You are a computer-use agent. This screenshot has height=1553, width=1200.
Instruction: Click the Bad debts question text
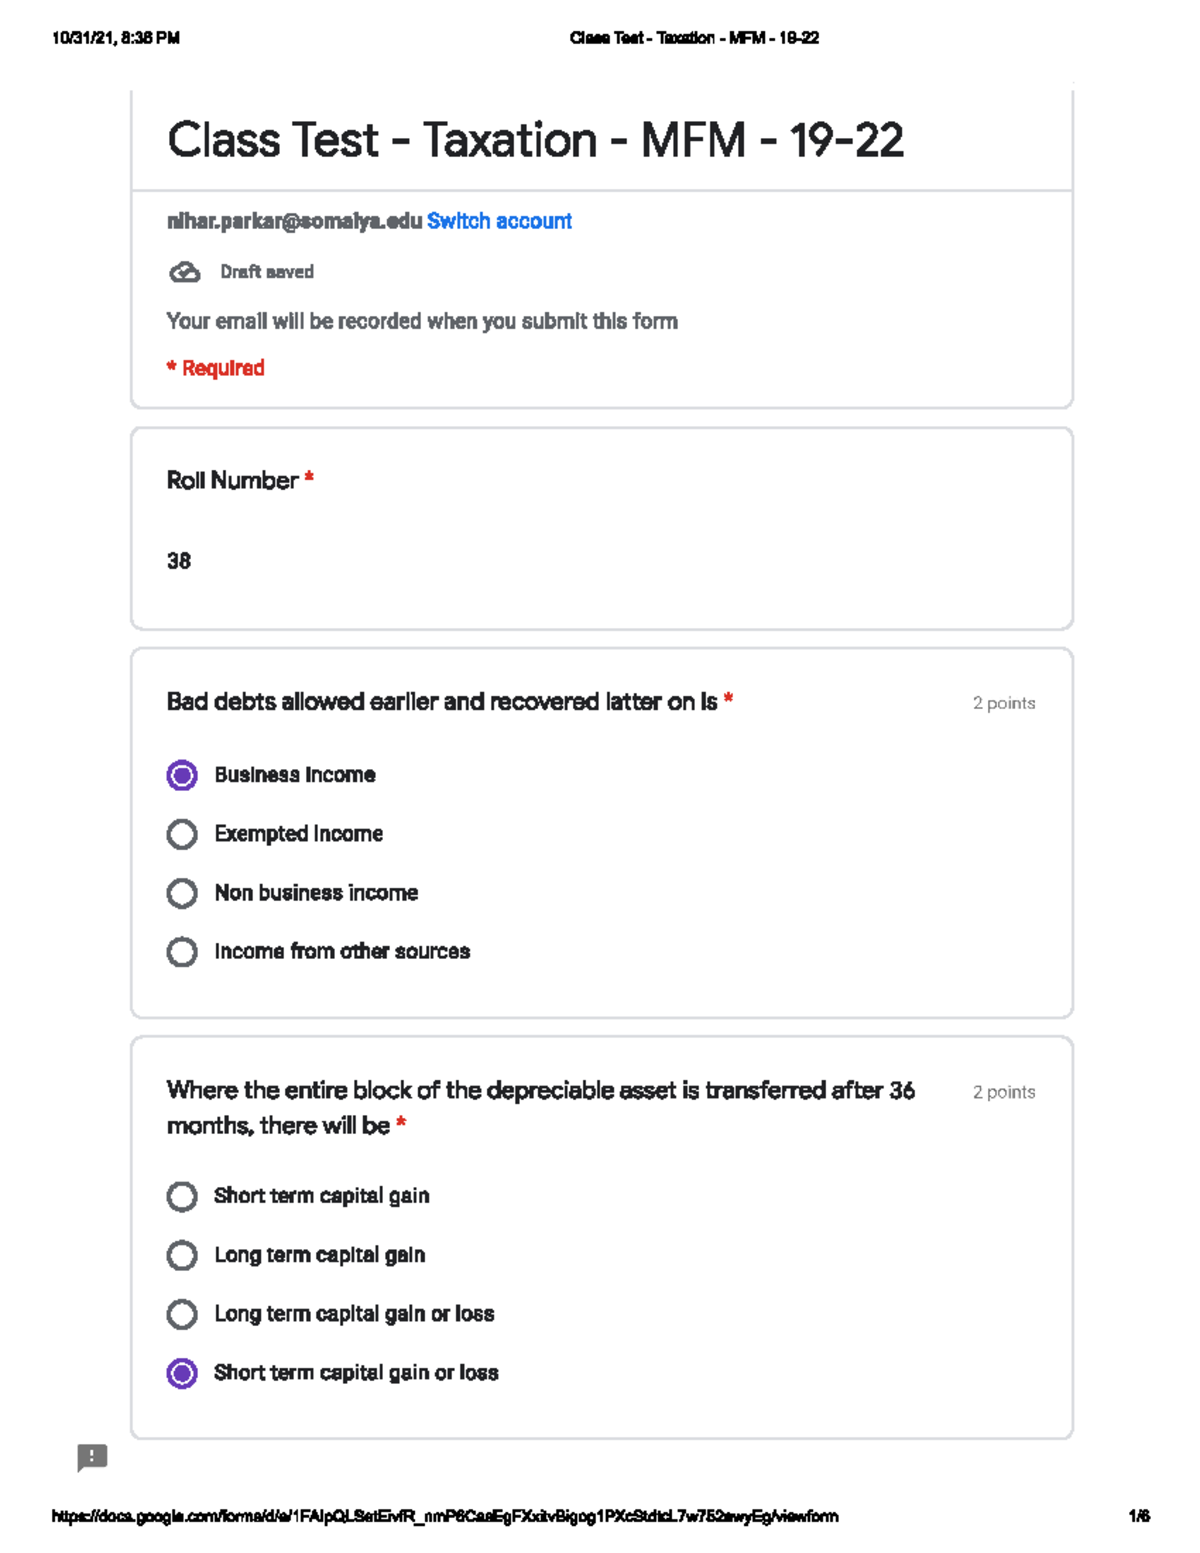click(x=441, y=702)
